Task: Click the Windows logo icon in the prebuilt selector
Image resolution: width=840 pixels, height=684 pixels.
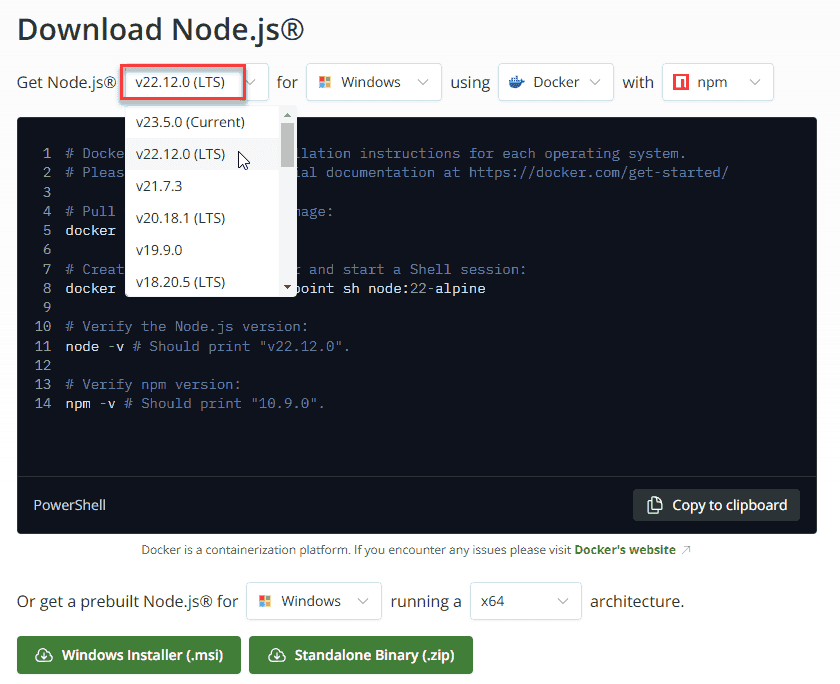Action: (x=265, y=601)
